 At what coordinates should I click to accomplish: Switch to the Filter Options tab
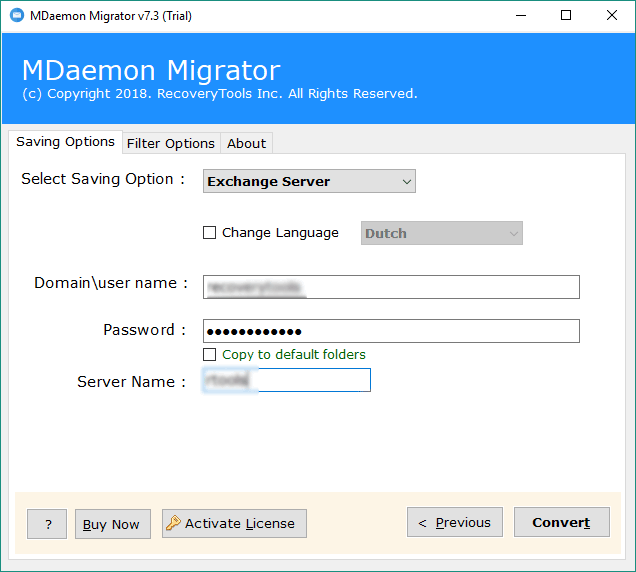171,143
